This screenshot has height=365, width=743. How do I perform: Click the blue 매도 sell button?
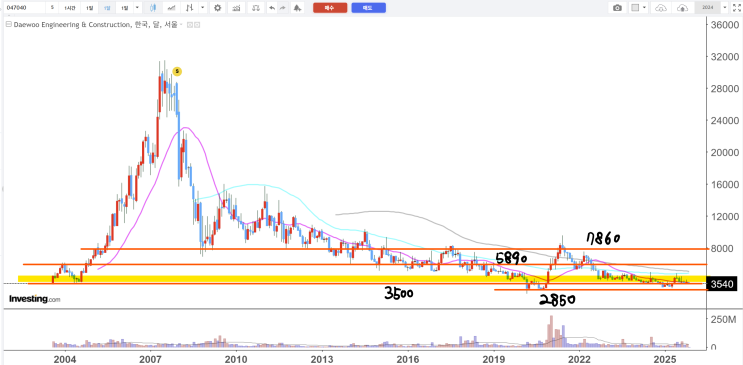368,8
